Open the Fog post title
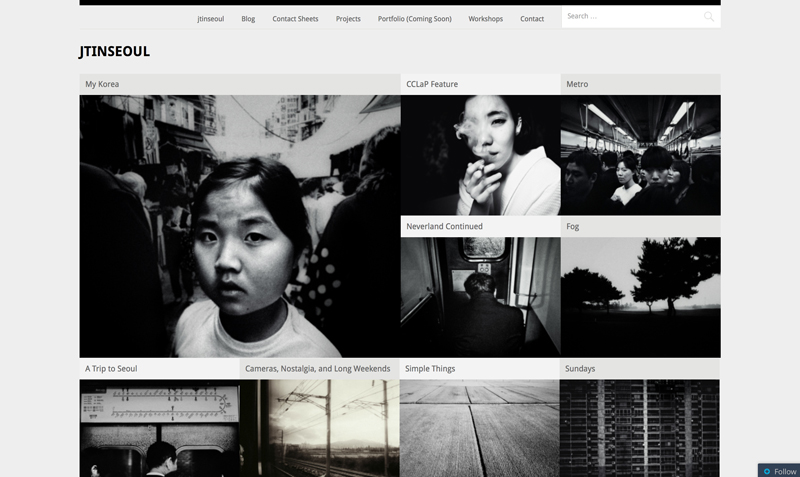 pyautogui.click(x=572, y=227)
